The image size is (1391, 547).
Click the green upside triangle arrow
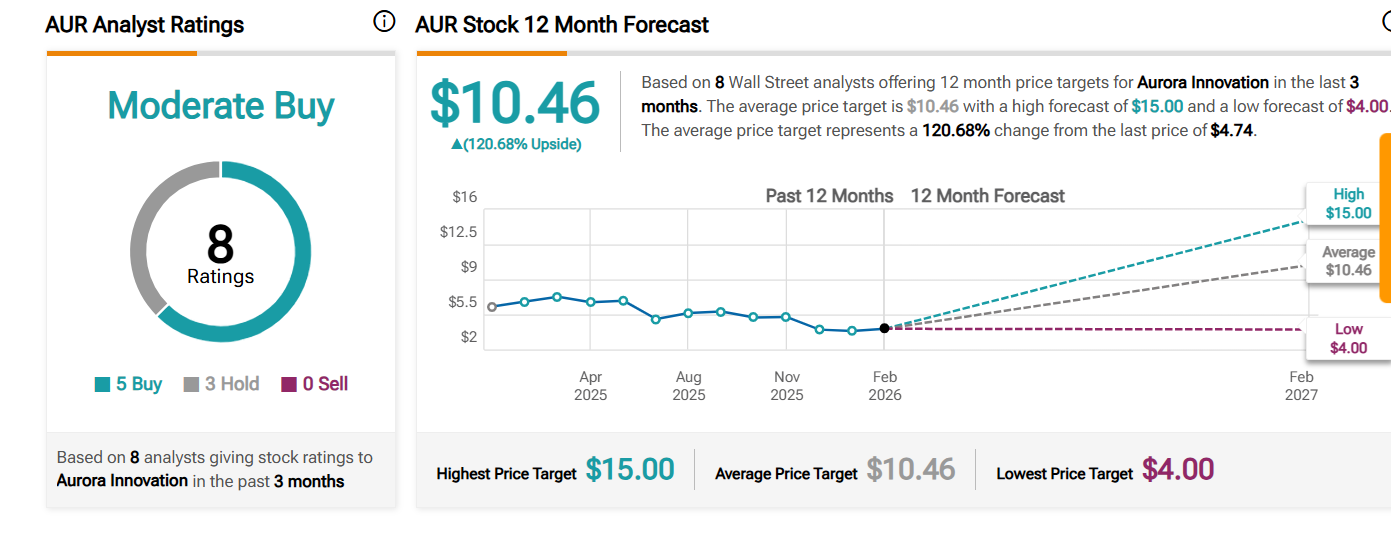pyautogui.click(x=457, y=144)
